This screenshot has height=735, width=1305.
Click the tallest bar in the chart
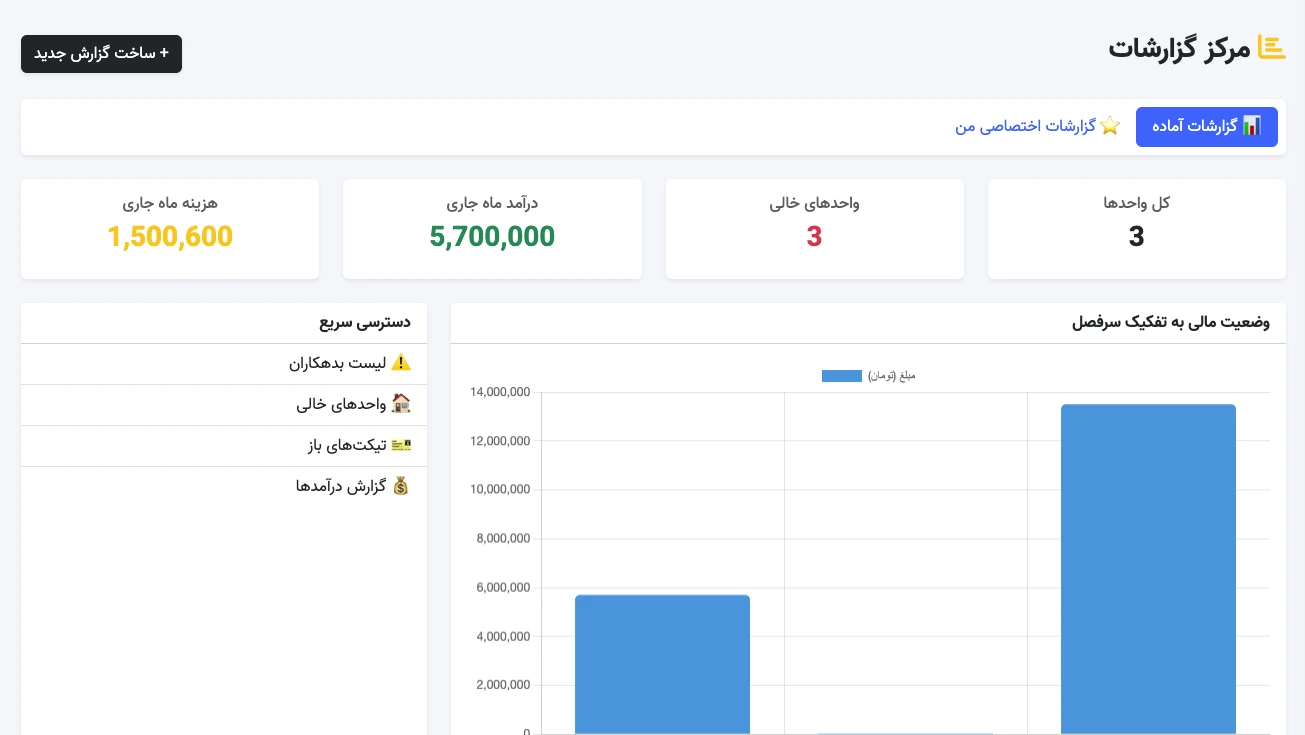coord(1148,568)
